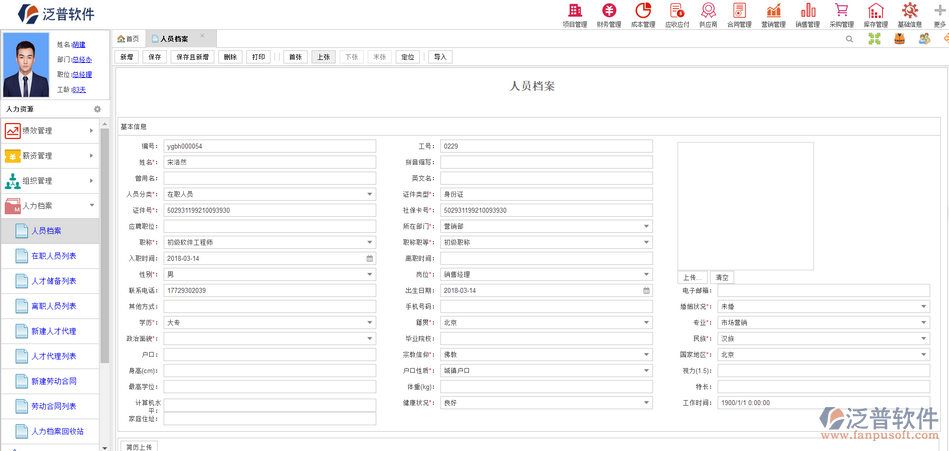The width and height of the screenshot is (949, 451).
Task: Open 采购管理 shopping cart icon
Action: (841, 14)
